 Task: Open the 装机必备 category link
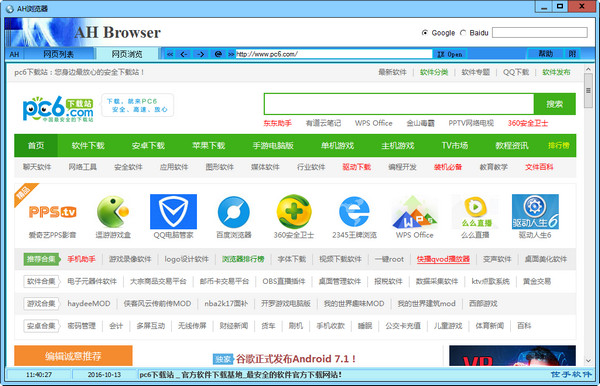[448, 167]
